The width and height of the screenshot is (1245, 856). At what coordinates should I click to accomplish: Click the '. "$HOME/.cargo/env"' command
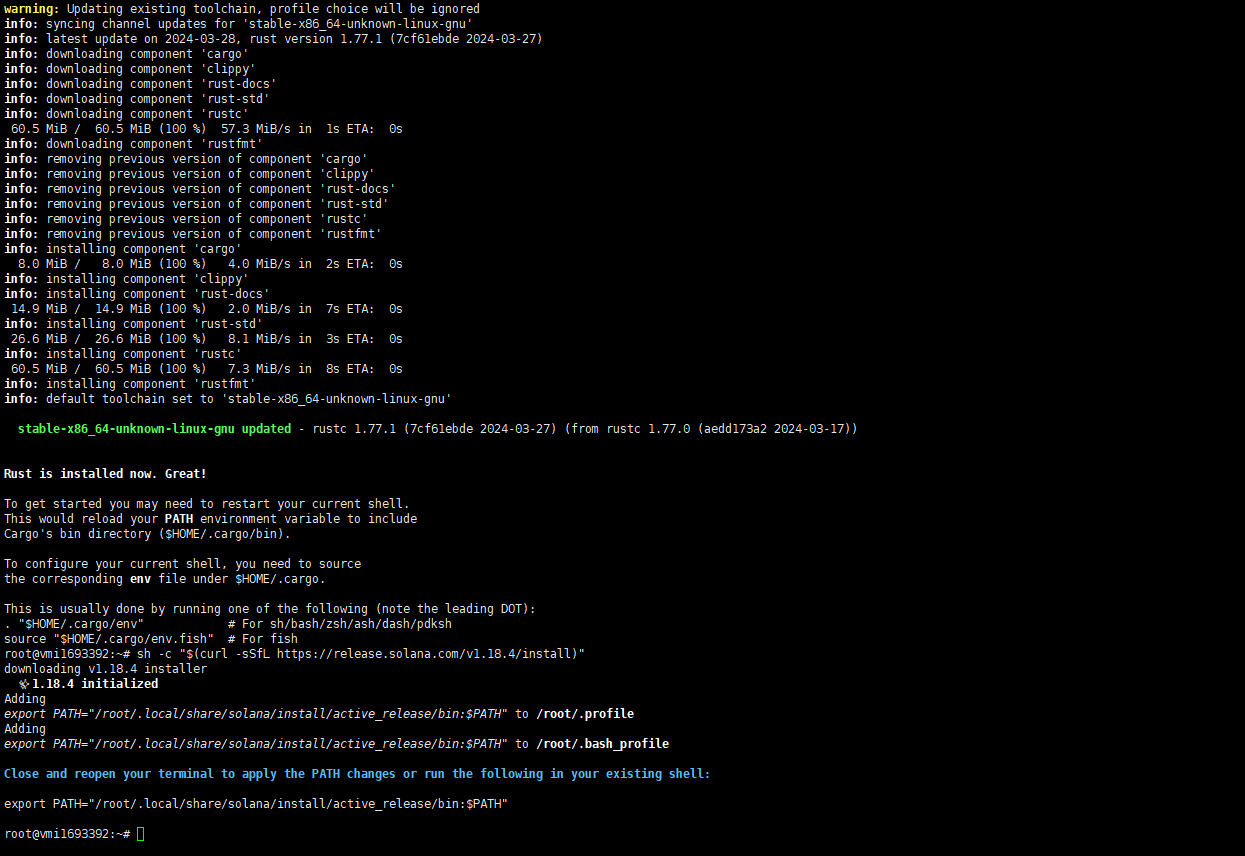coord(74,624)
